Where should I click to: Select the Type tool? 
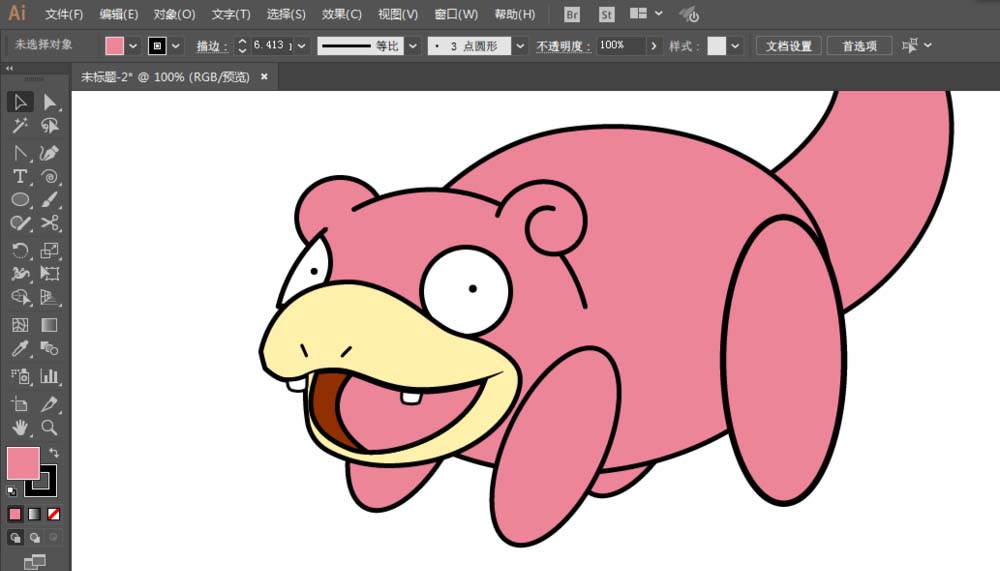(20, 176)
